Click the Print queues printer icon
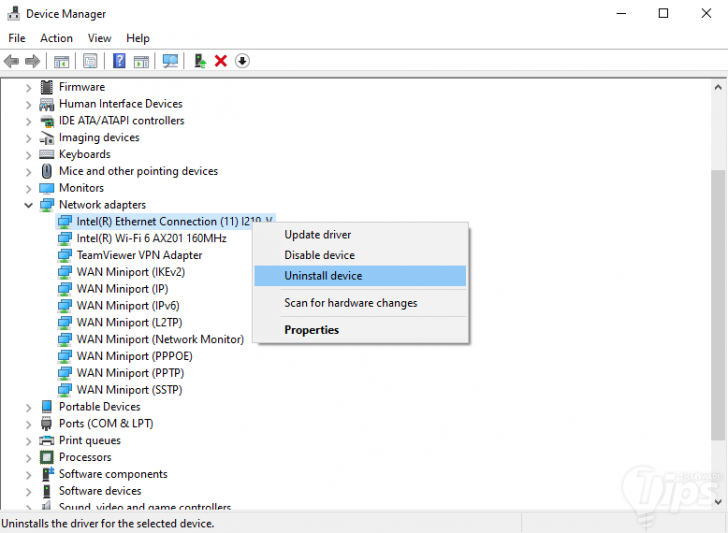This screenshot has width=728, height=533. click(46, 440)
